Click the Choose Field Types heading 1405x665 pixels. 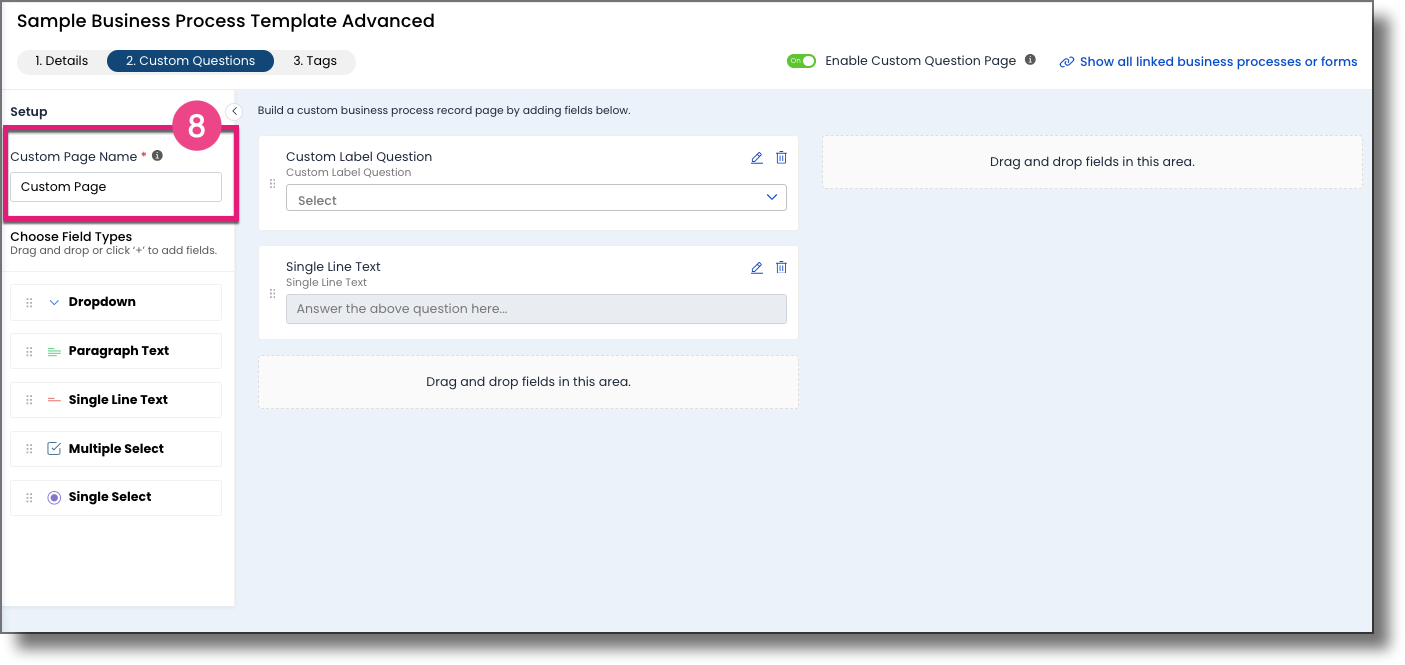71,237
